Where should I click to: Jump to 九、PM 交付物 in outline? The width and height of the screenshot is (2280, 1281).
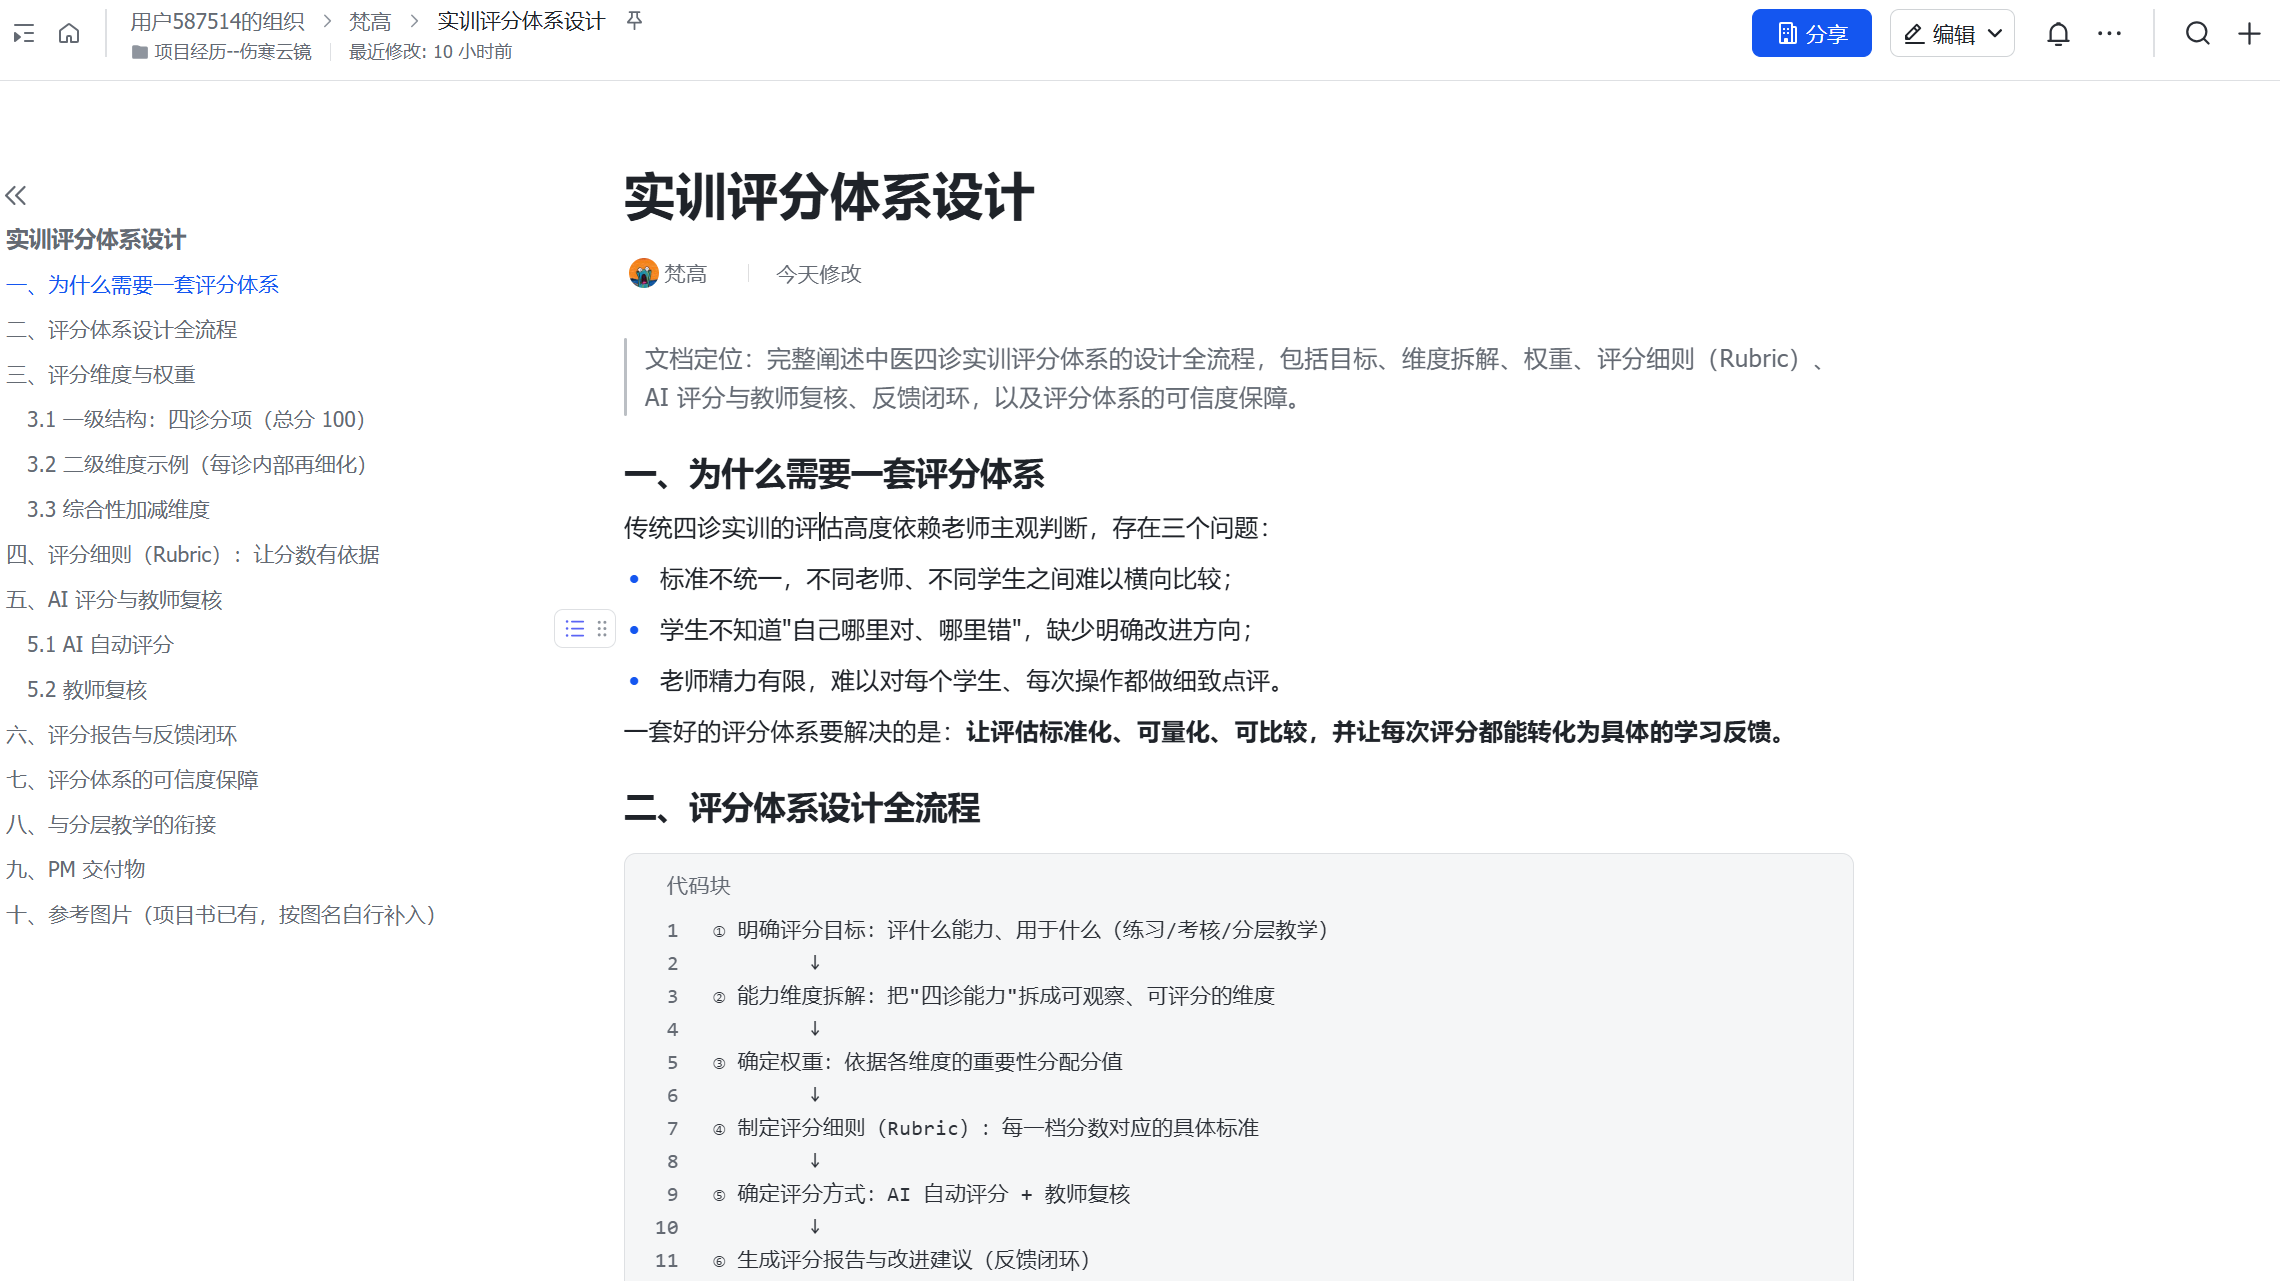pyautogui.click(x=75, y=870)
